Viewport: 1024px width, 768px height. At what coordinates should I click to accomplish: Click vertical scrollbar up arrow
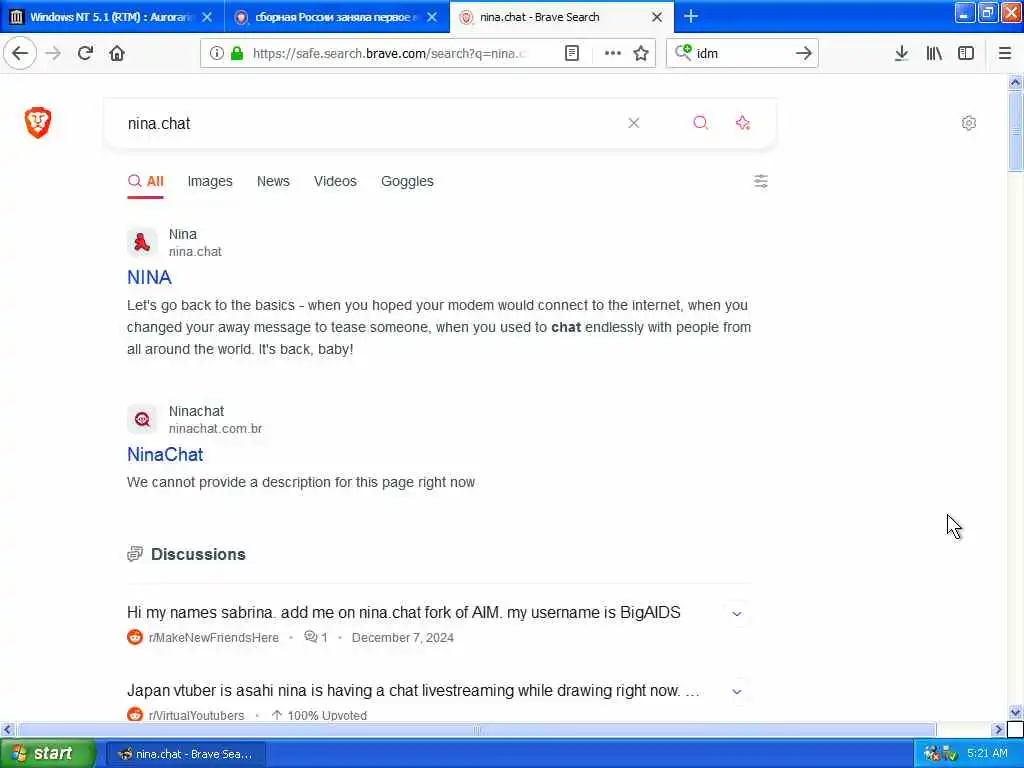(x=1015, y=82)
